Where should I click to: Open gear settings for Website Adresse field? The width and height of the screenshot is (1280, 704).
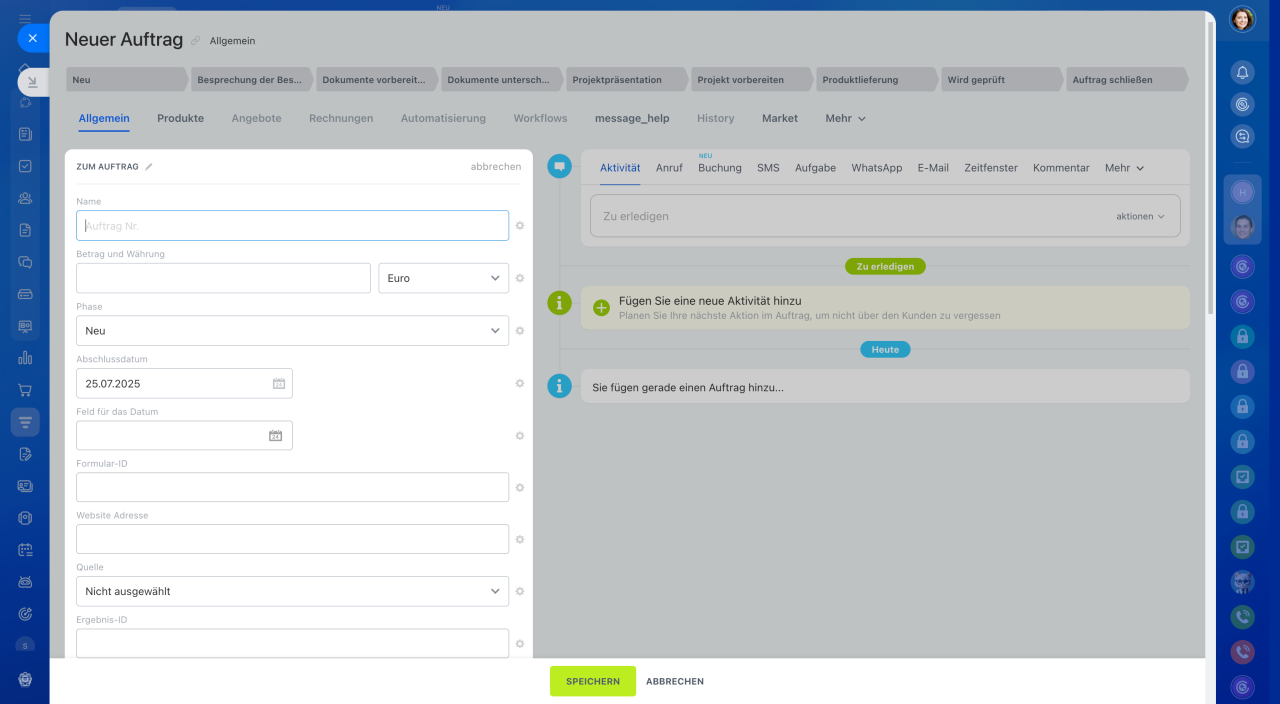(x=520, y=539)
